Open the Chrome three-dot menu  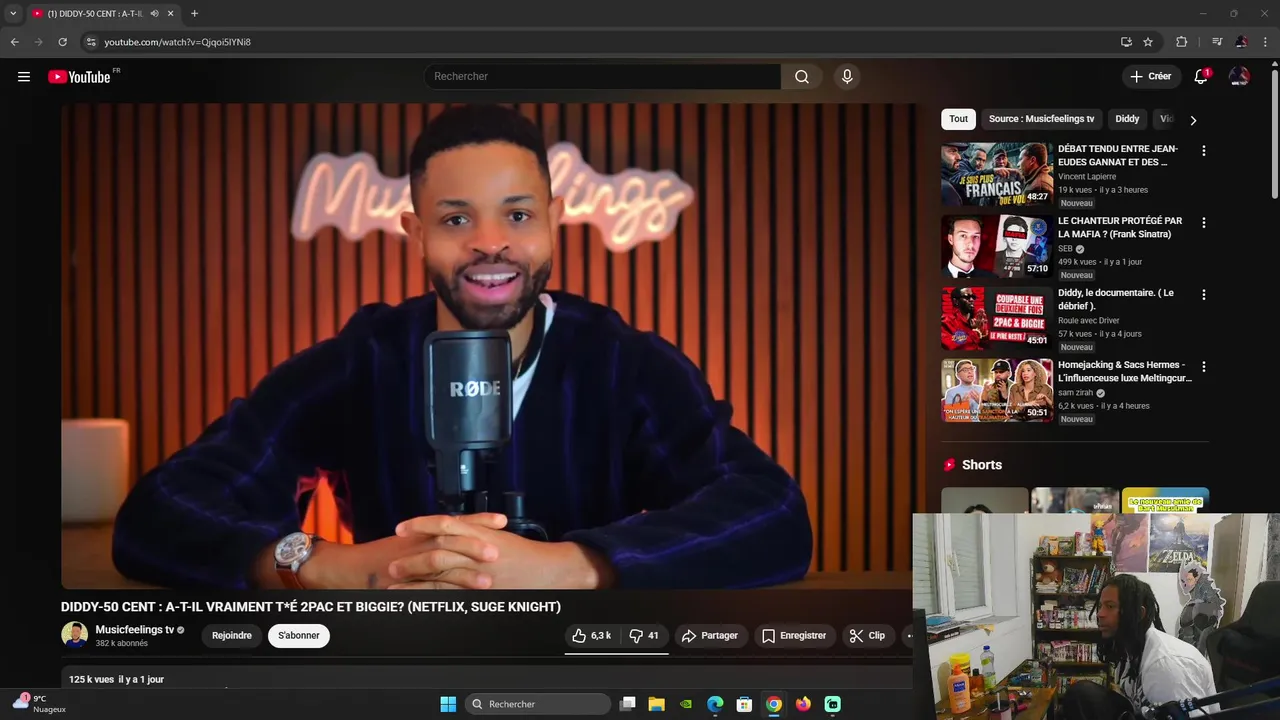[1266, 42]
